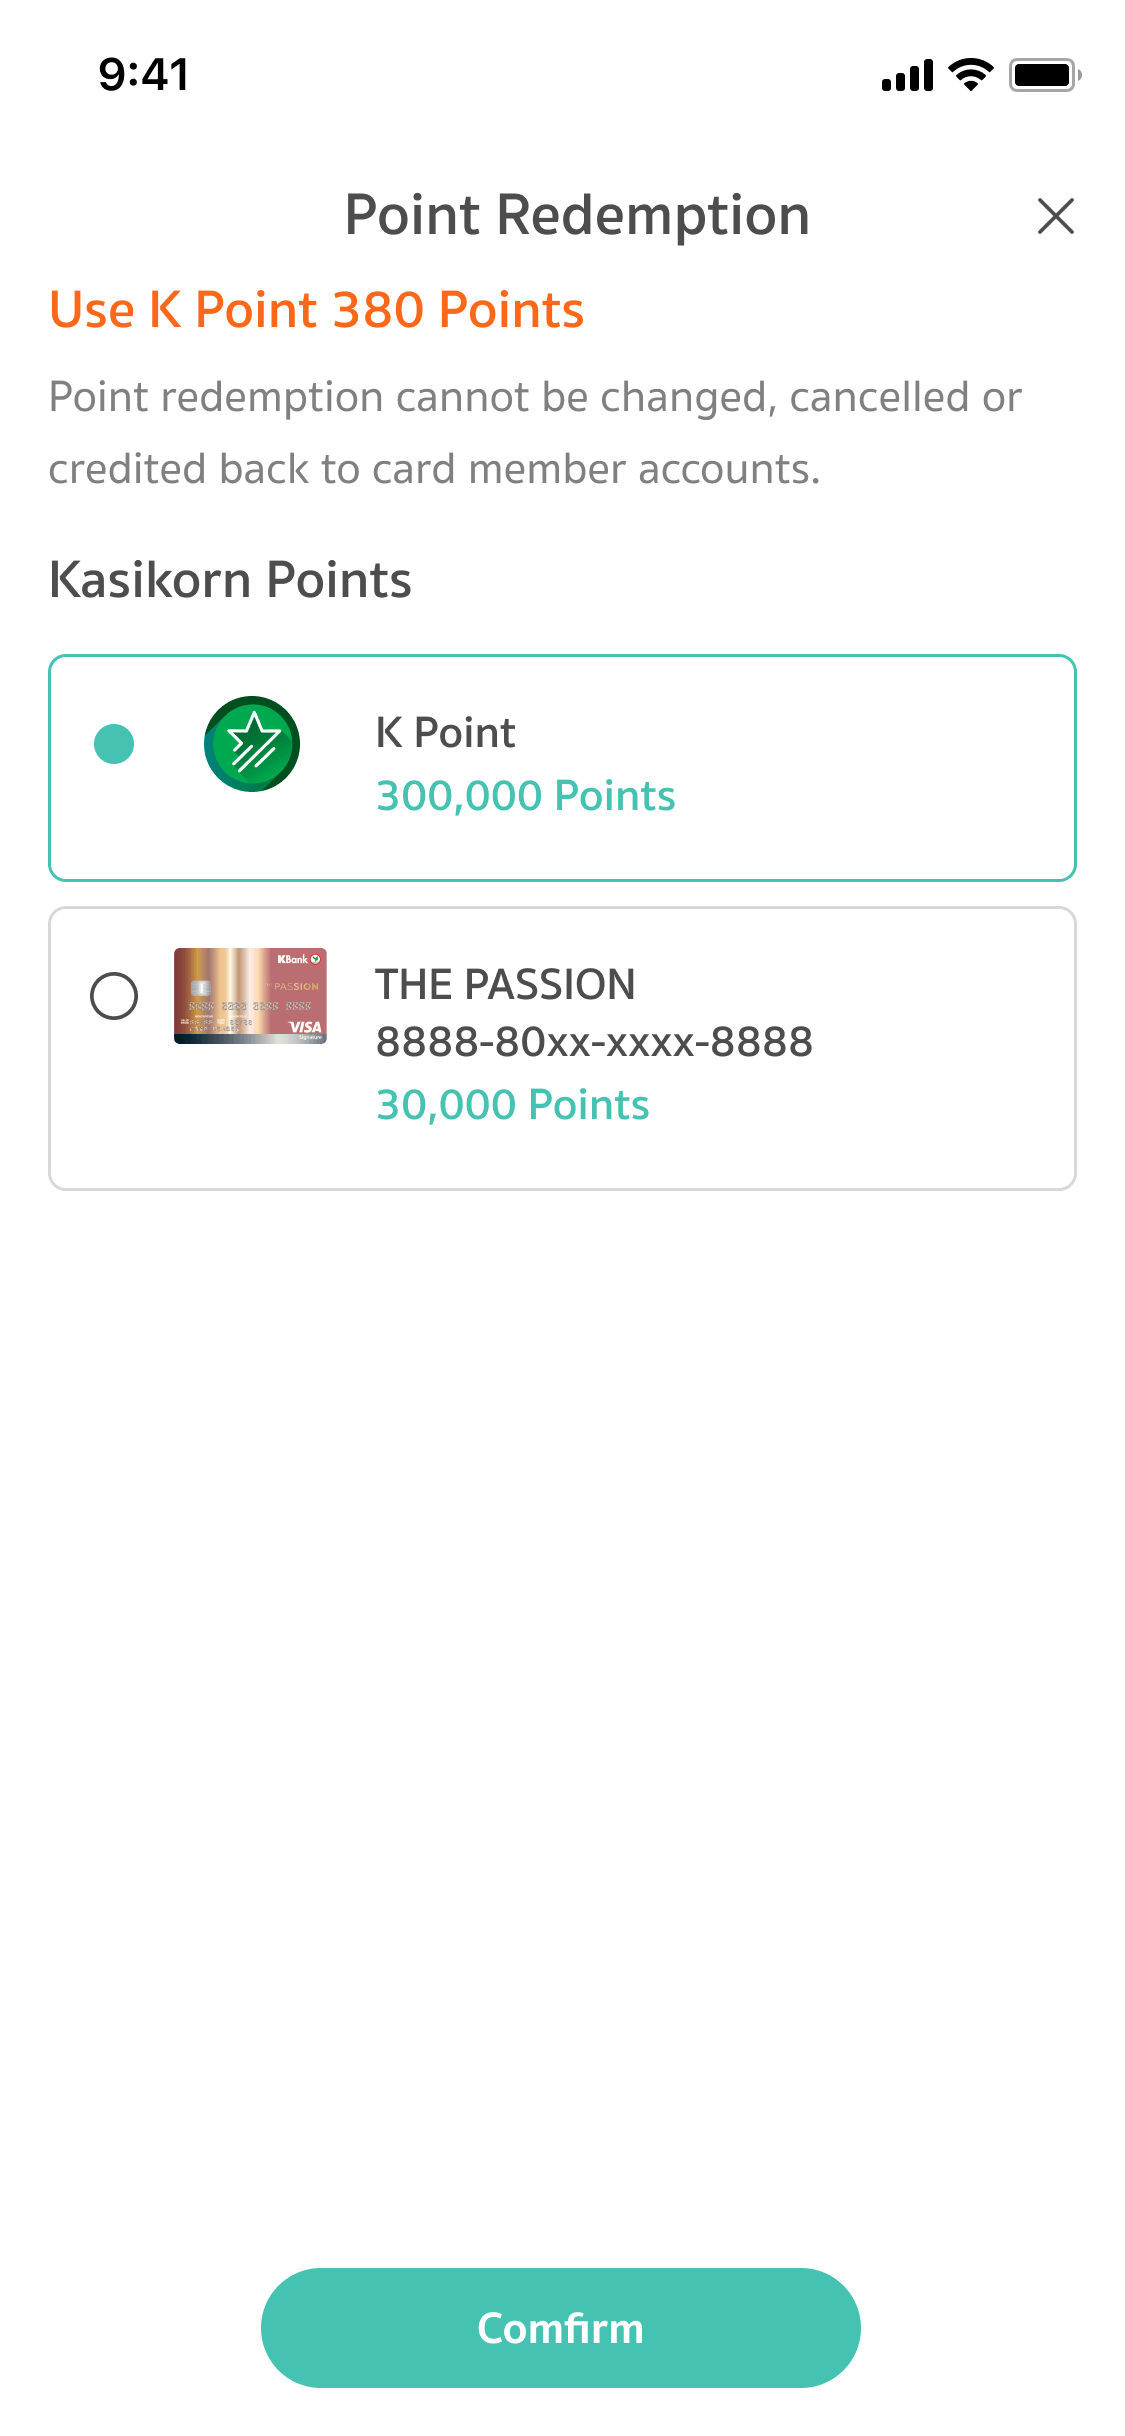The height and width of the screenshot is (2436, 1125).
Task: Tap the Wi-Fi status icon
Action: pos(970,75)
